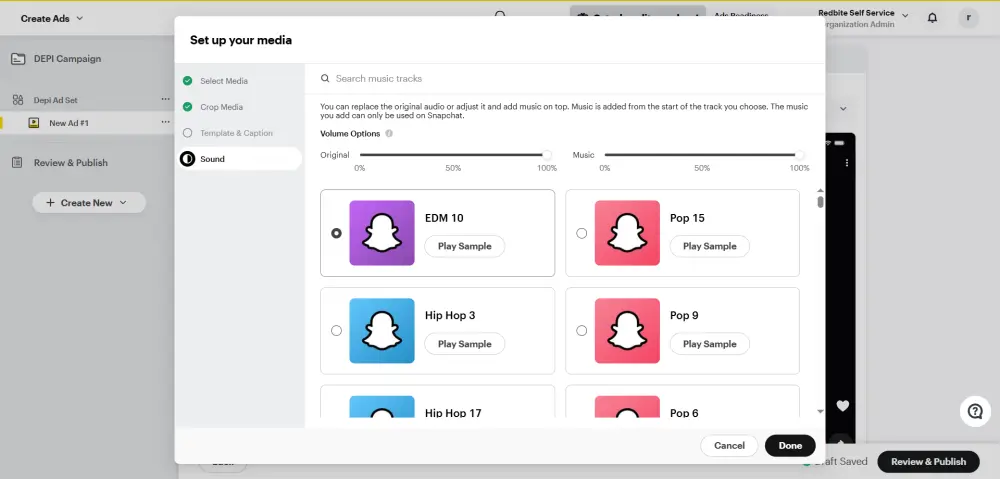
Task: Click the top bar search icon
Action: (x=500, y=14)
